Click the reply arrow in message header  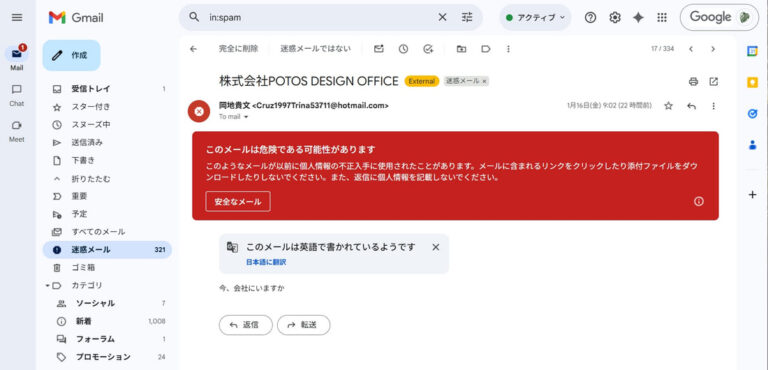[x=692, y=106]
